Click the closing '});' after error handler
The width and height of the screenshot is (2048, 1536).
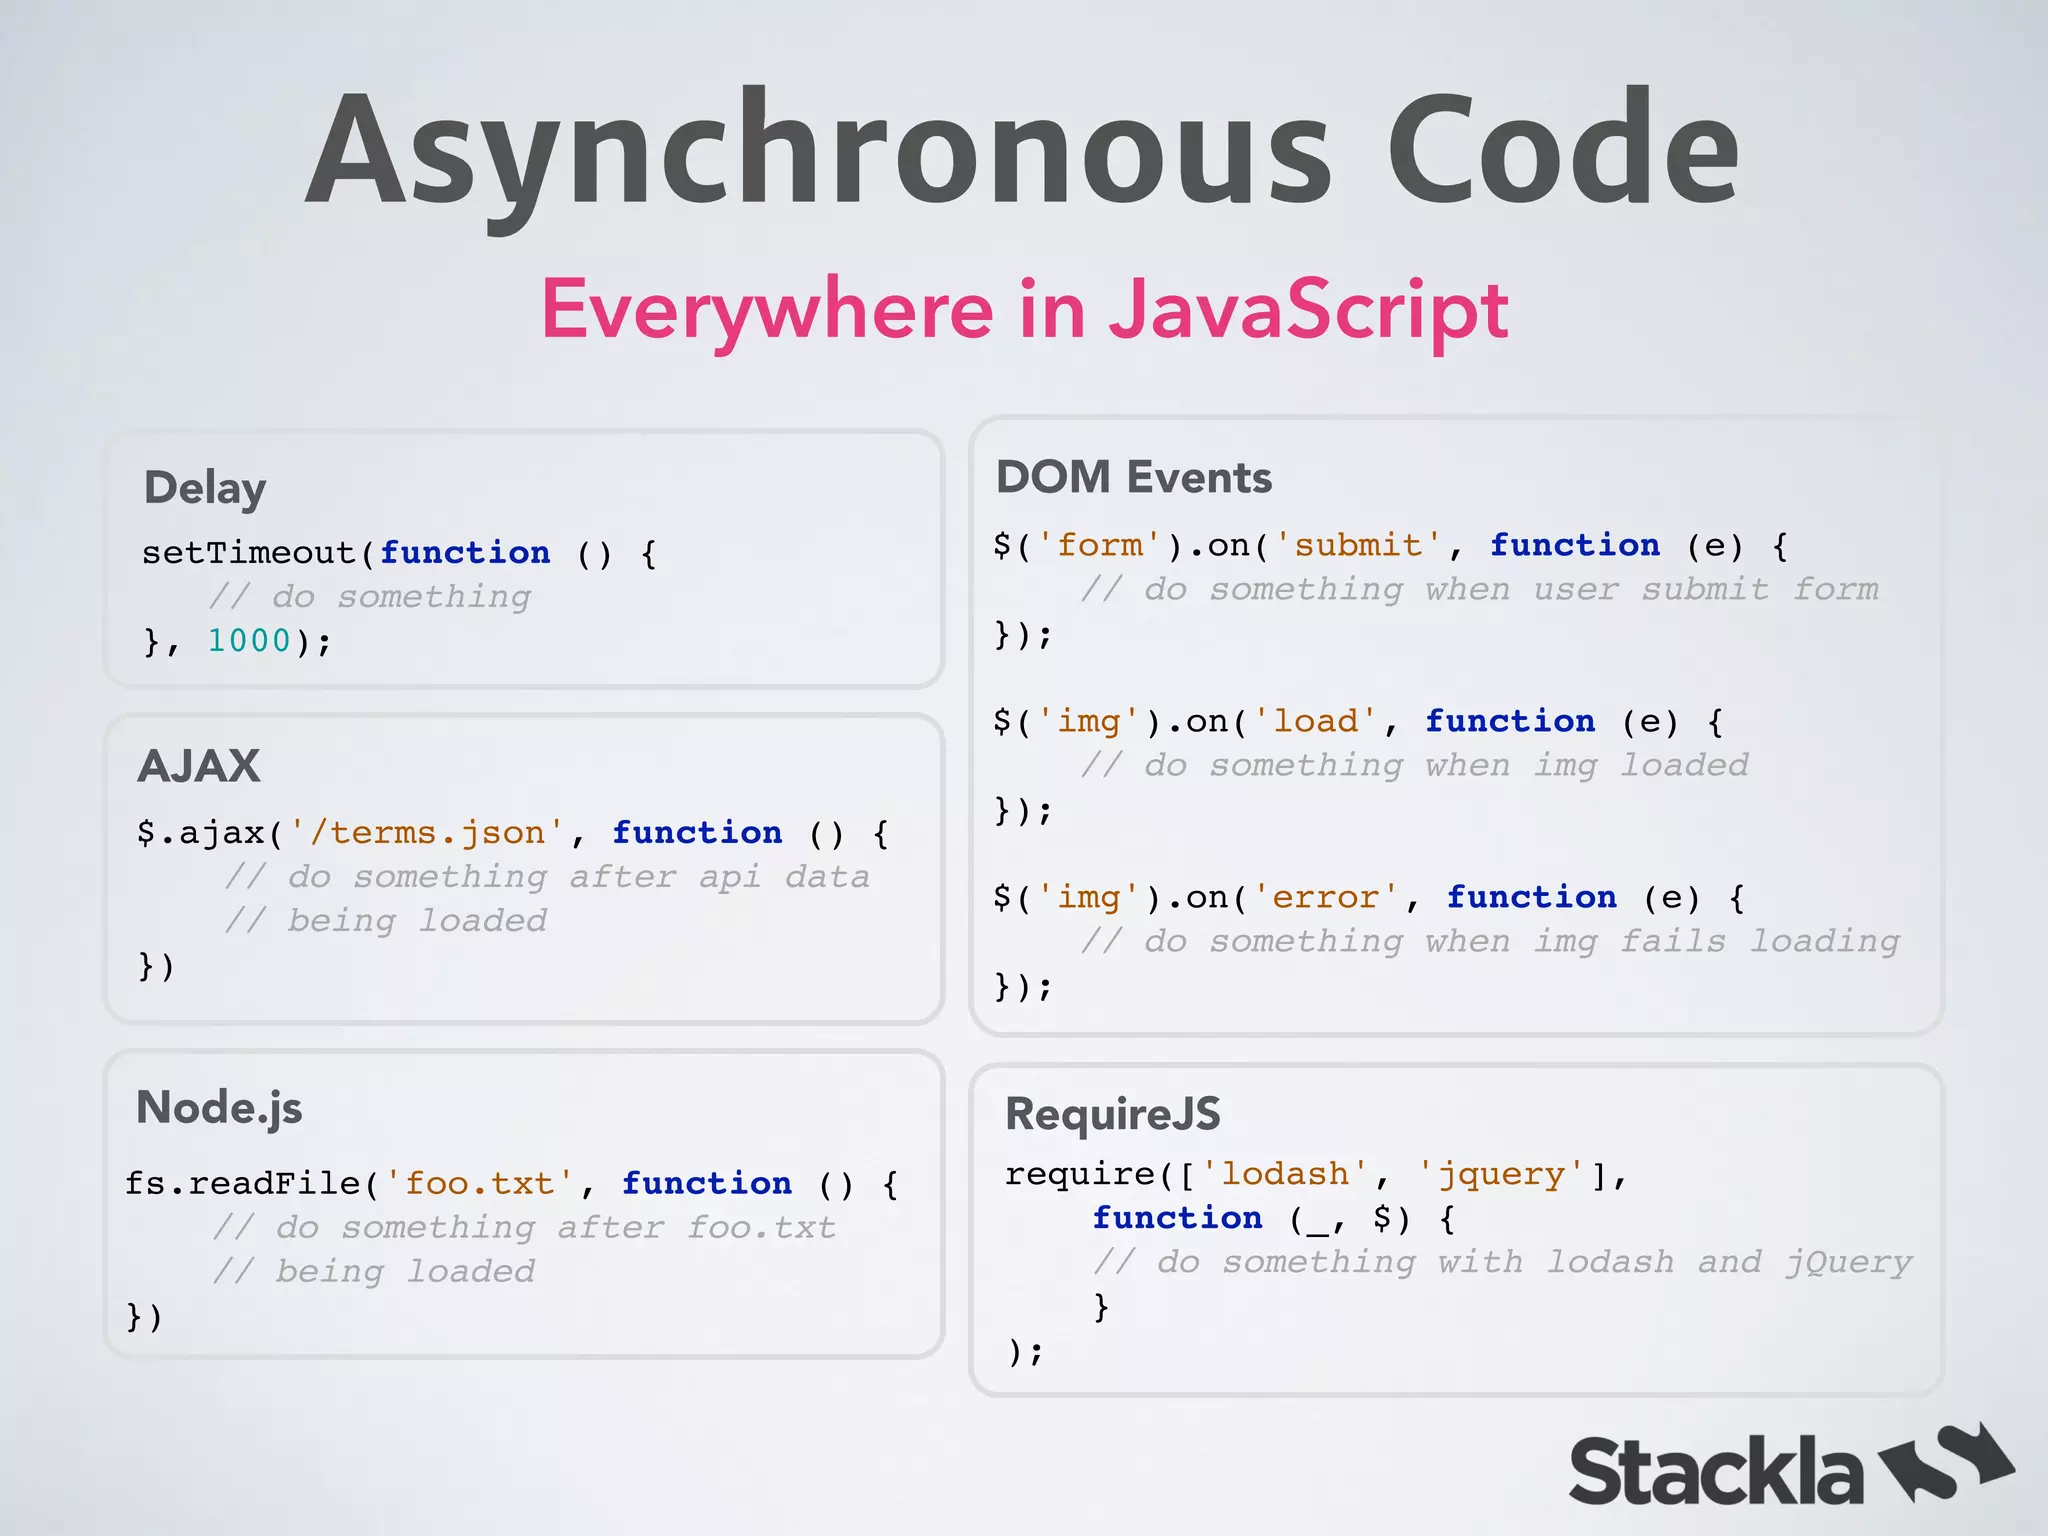1023,987
